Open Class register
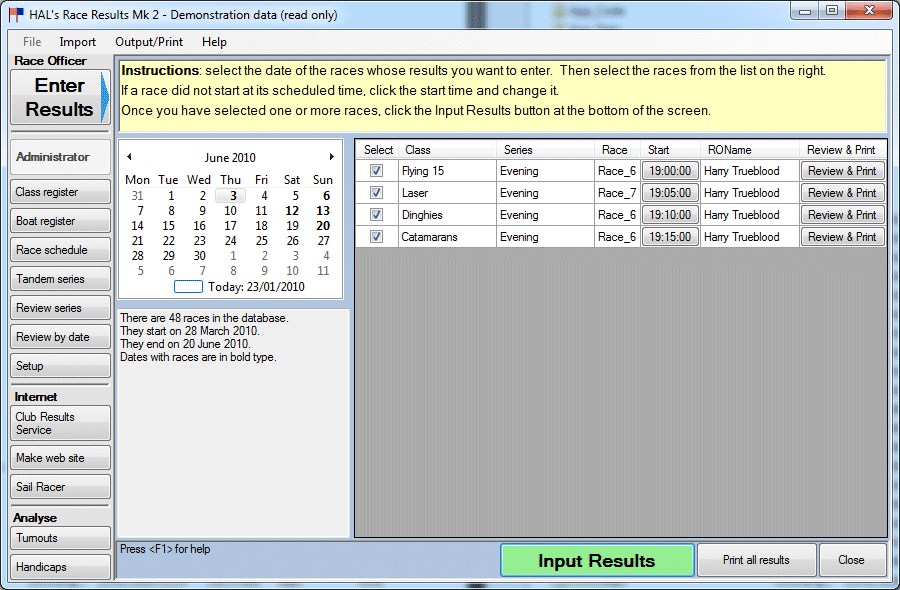The height and width of the screenshot is (590, 900). tap(60, 192)
